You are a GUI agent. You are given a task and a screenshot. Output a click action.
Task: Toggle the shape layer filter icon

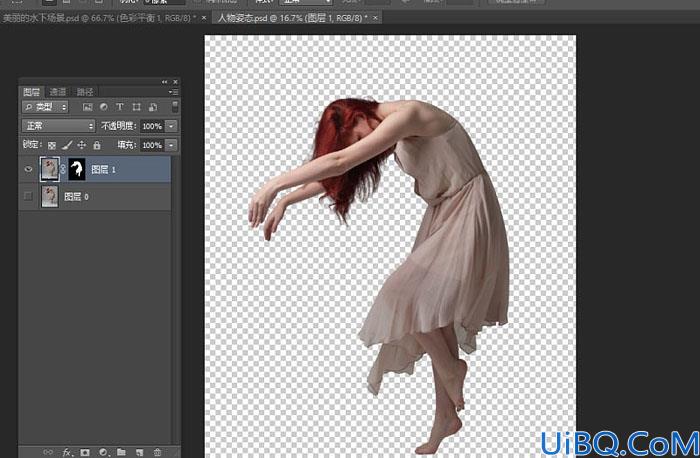pos(137,107)
